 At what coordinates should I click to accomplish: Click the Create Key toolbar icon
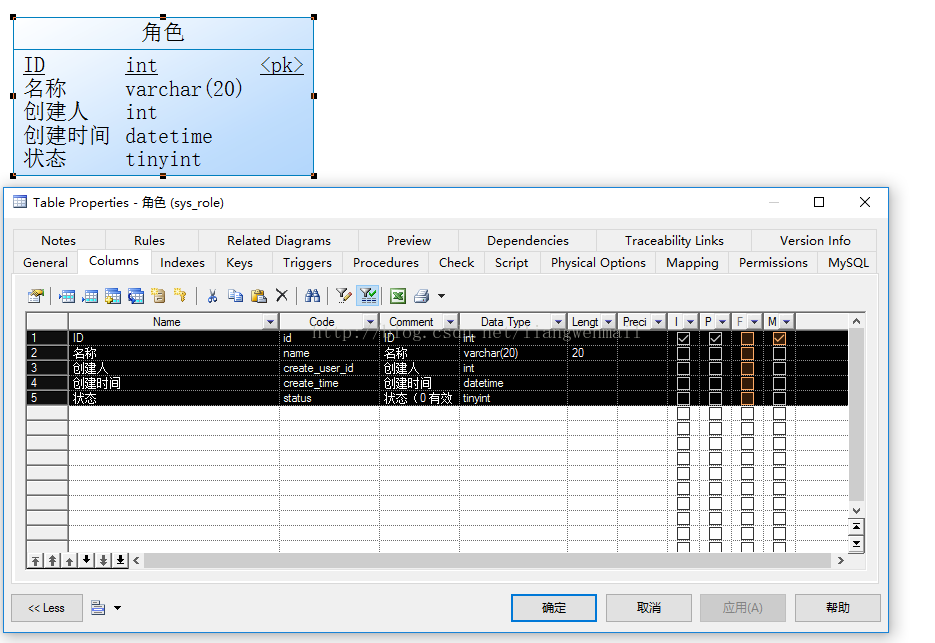(x=180, y=296)
